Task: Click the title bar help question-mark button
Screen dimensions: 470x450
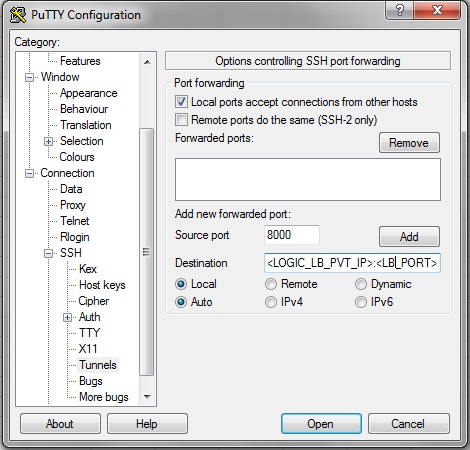Action: (400, 10)
